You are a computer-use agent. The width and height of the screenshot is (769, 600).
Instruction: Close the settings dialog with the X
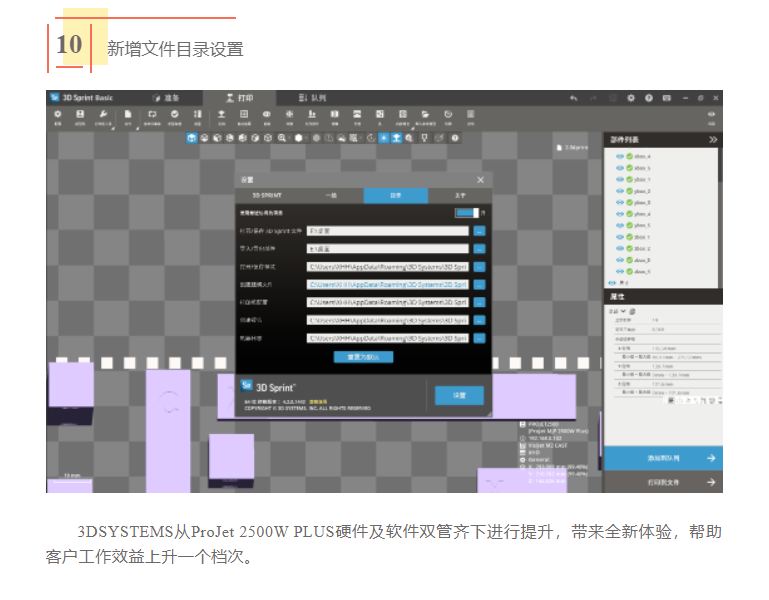click(481, 180)
